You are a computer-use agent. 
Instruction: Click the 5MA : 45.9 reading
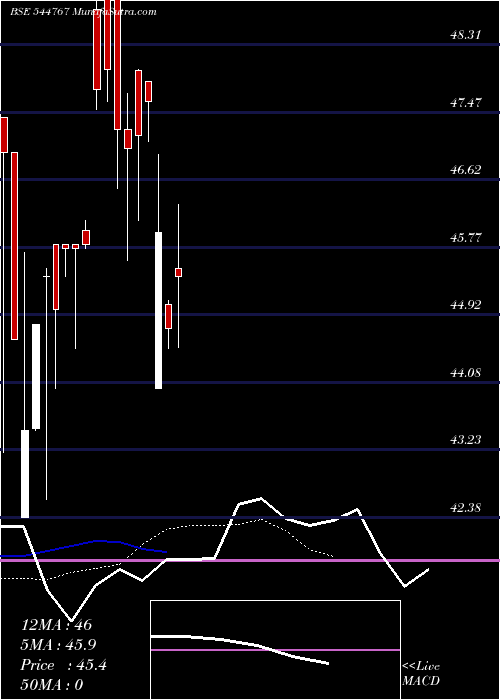pos(58,645)
